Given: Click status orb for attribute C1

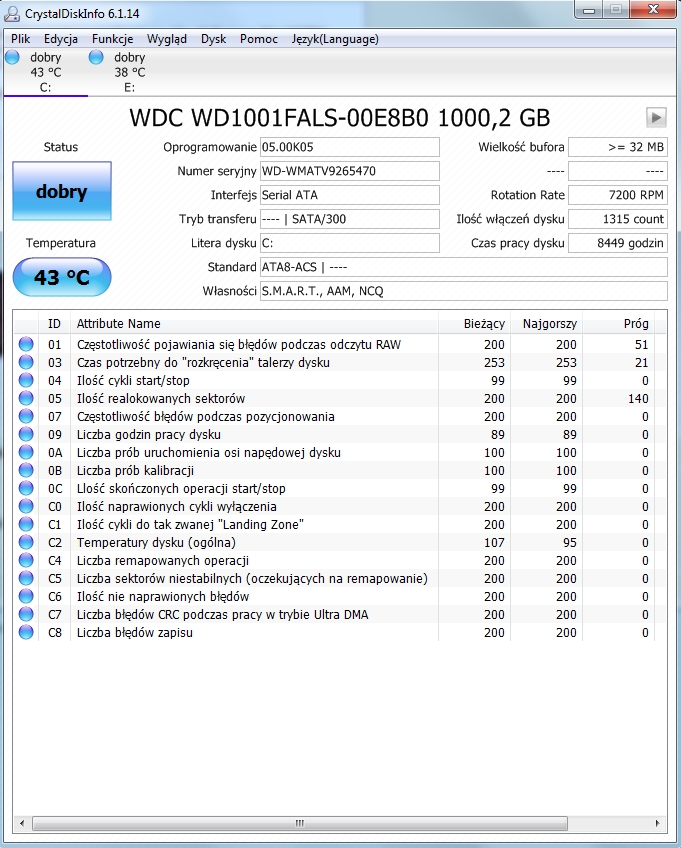Looking at the screenshot, I should click(26, 524).
